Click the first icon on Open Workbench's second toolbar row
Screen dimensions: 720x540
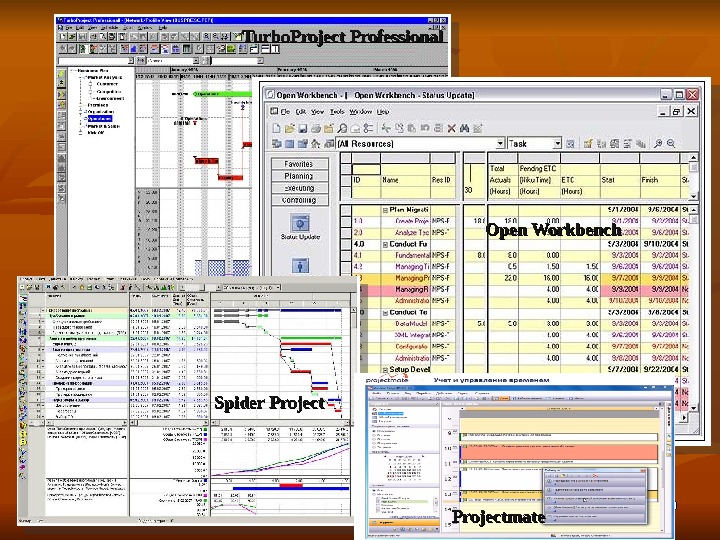(276, 144)
